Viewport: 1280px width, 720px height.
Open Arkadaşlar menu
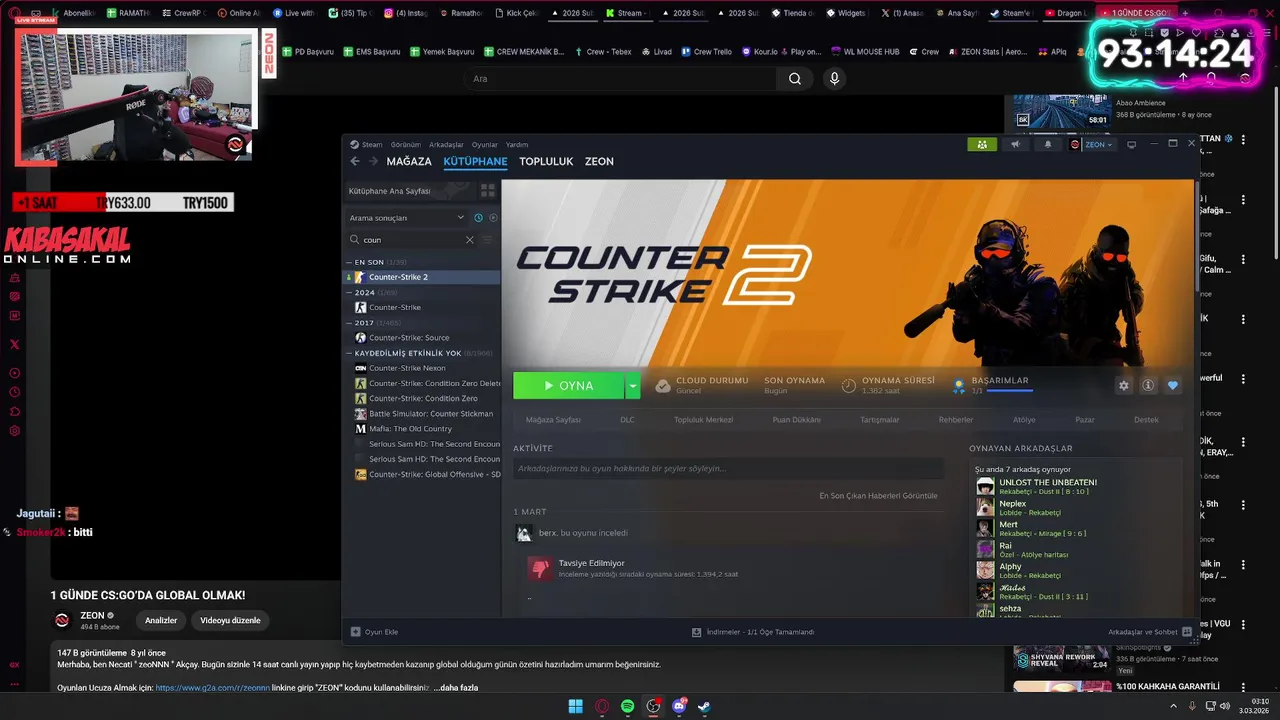(x=446, y=144)
